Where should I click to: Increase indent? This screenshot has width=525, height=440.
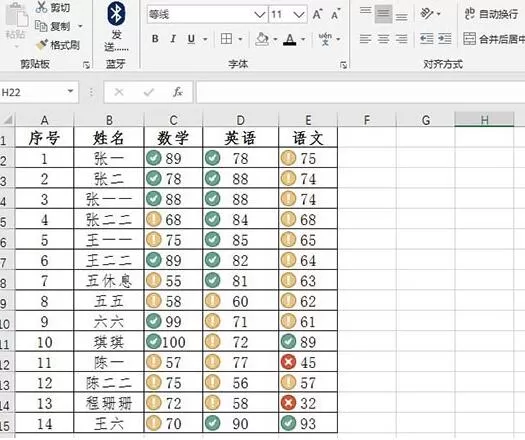[x=445, y=39]
